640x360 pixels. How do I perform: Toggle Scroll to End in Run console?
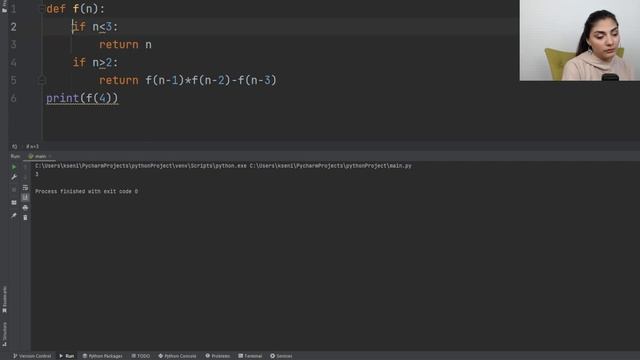point(25,197)
